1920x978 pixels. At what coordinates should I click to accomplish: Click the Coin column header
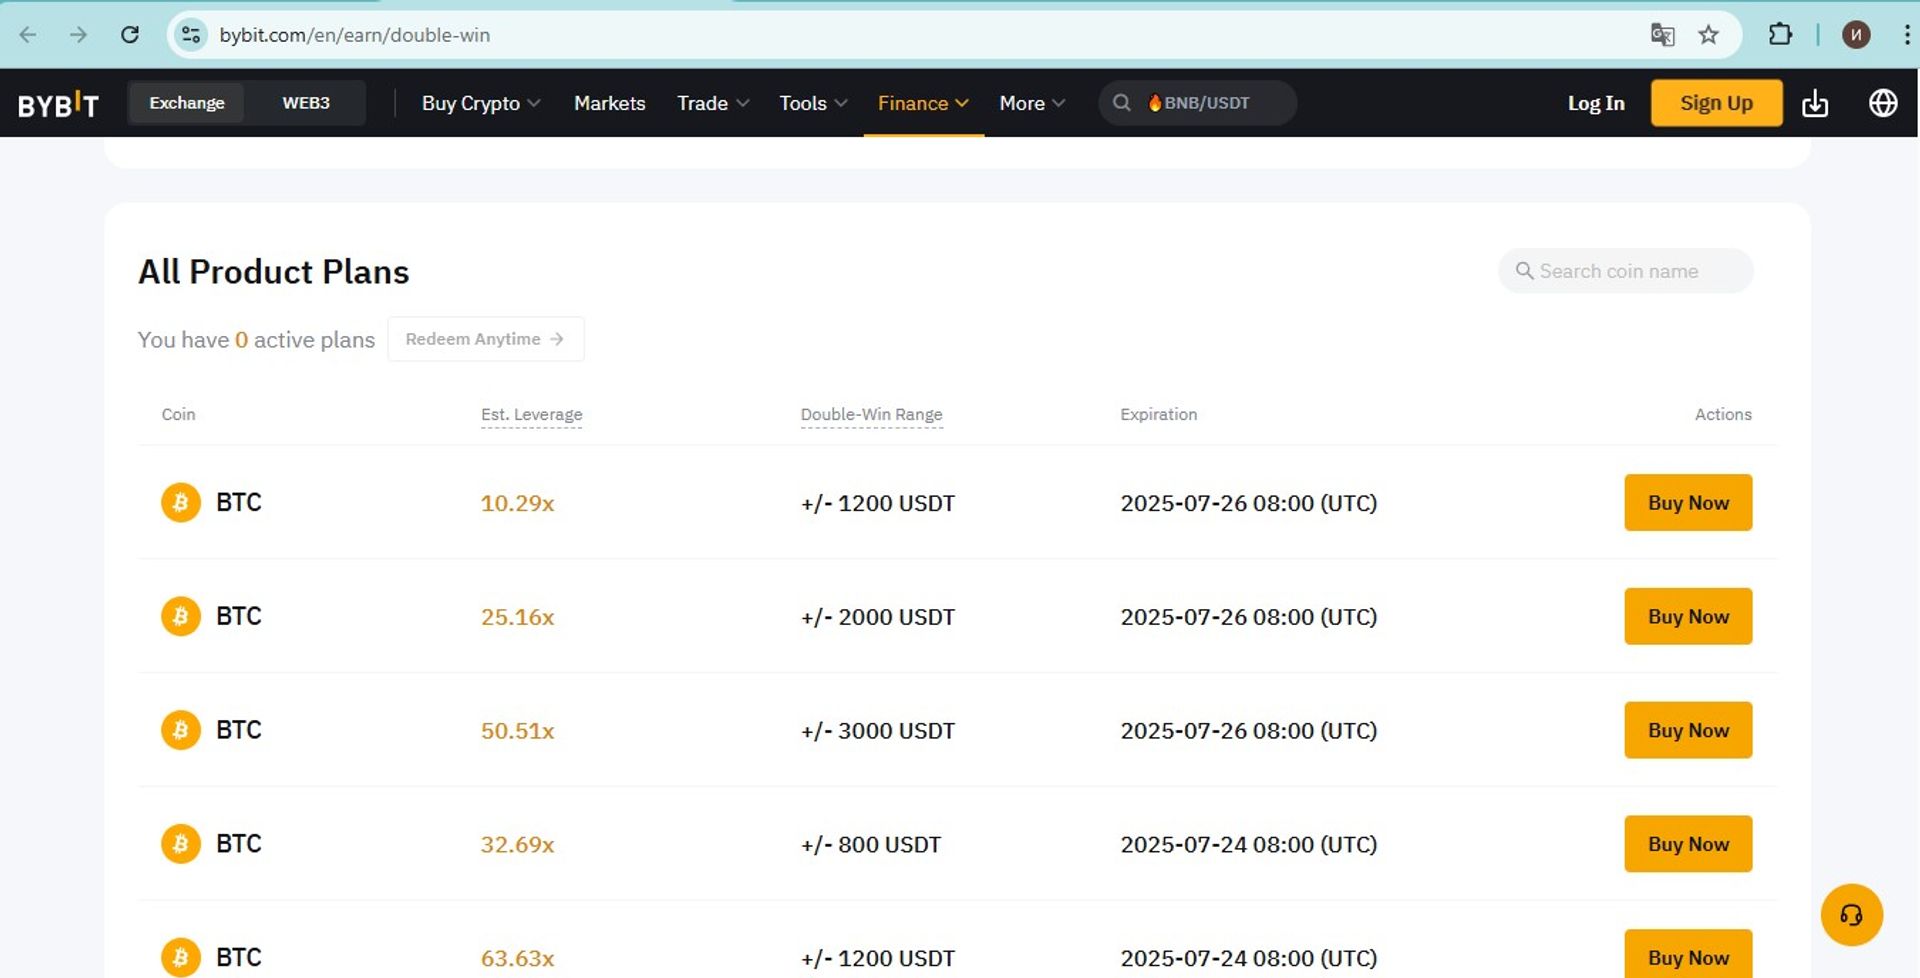tap(178, 414)
